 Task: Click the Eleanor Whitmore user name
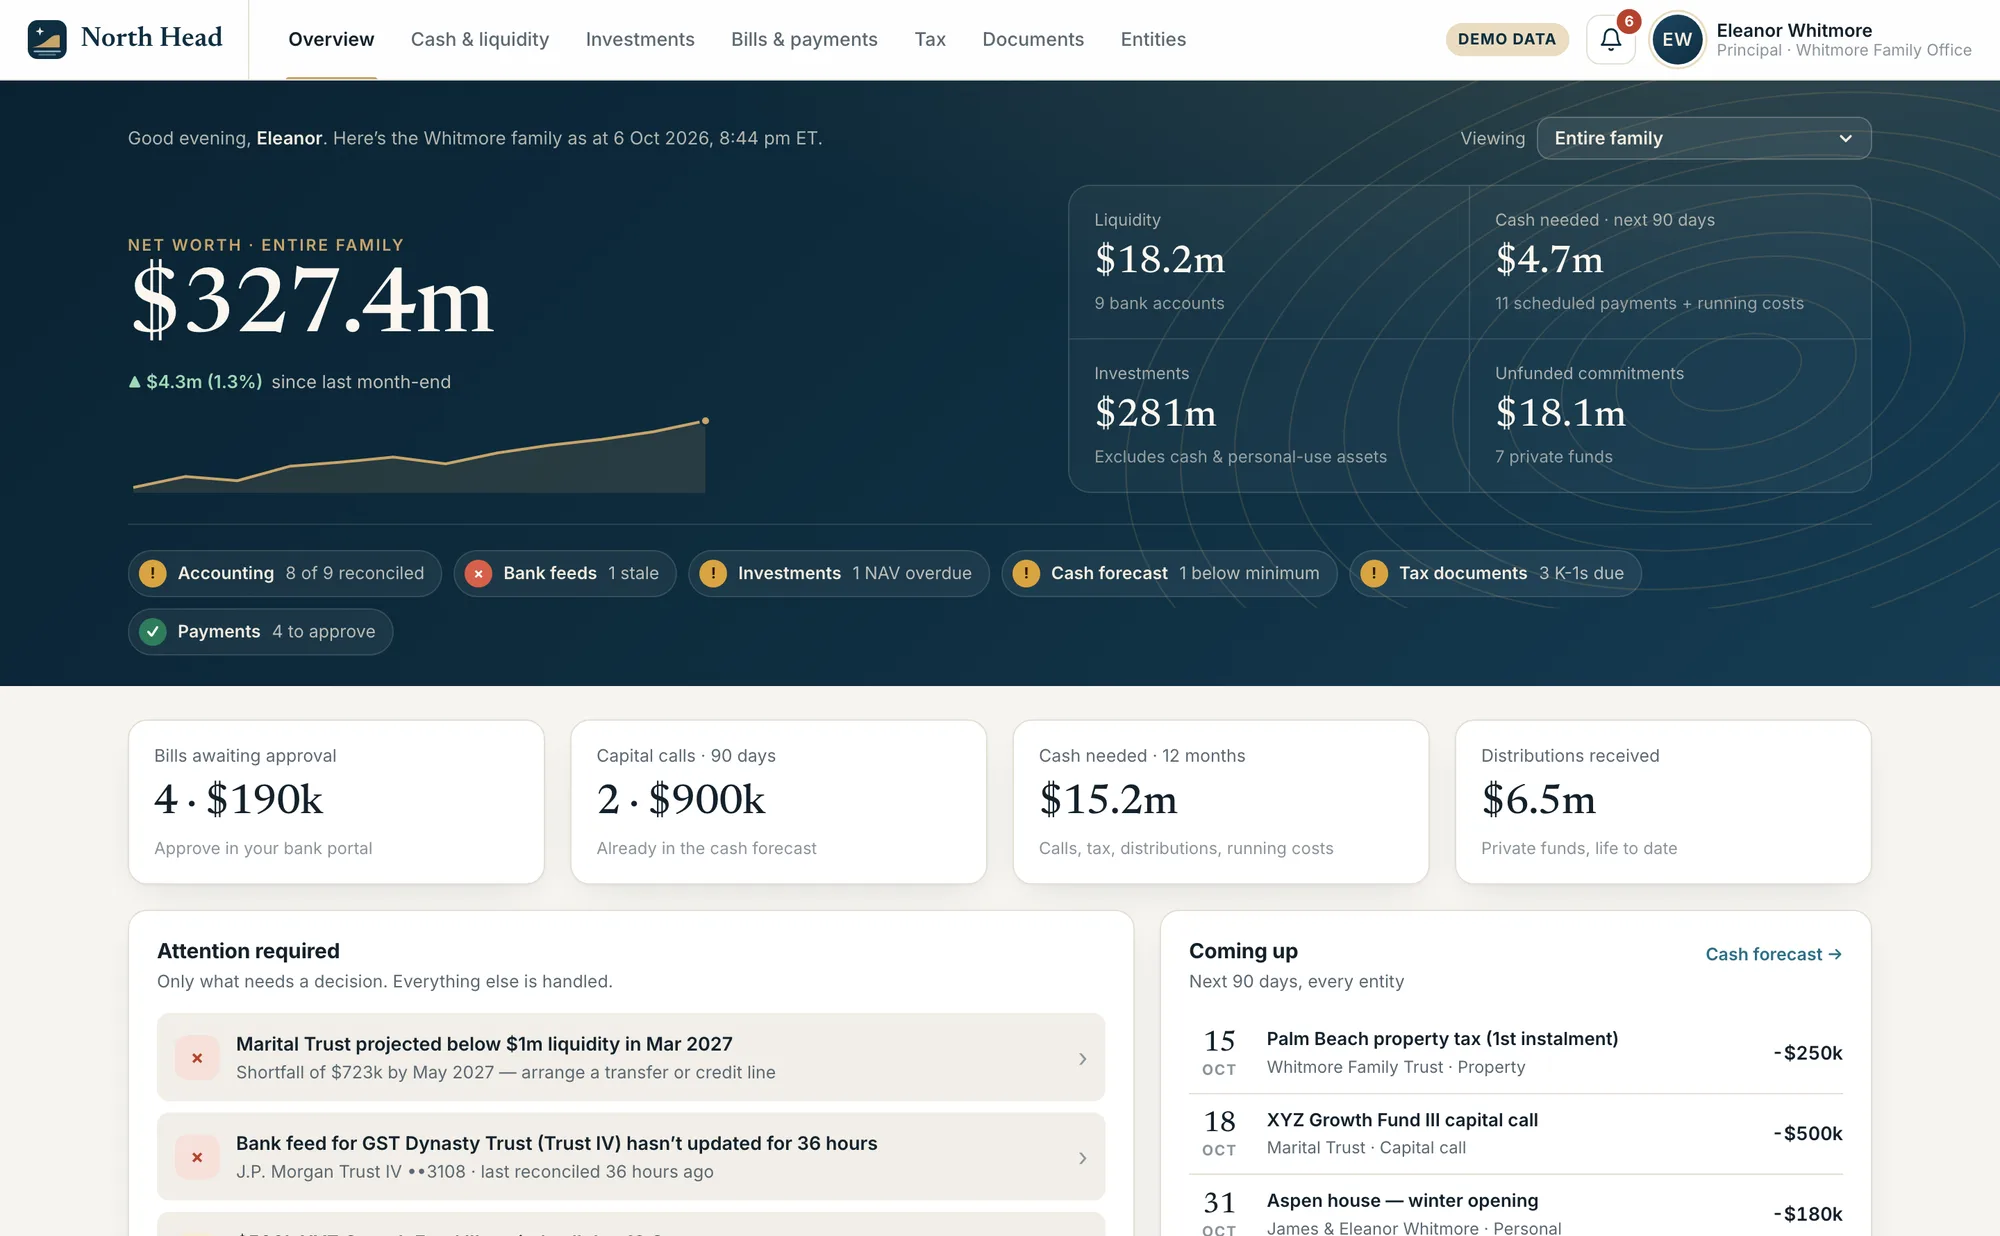[x=1794, y=30]
